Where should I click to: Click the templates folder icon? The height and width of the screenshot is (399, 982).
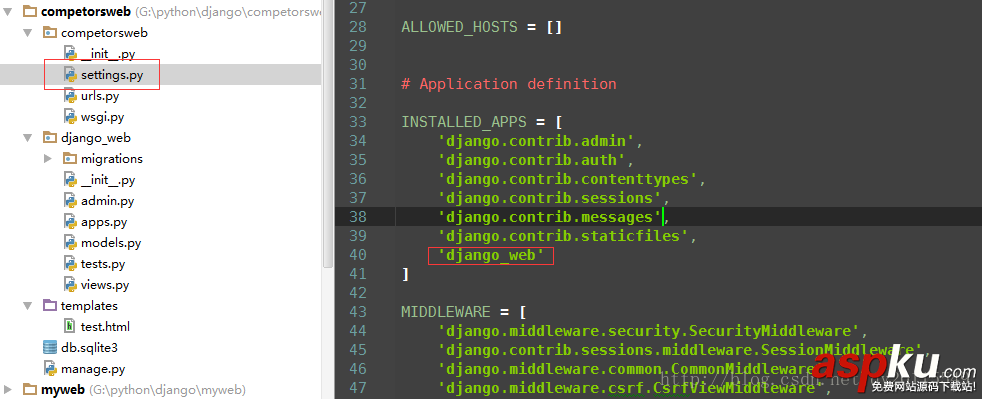coord(49,306)
